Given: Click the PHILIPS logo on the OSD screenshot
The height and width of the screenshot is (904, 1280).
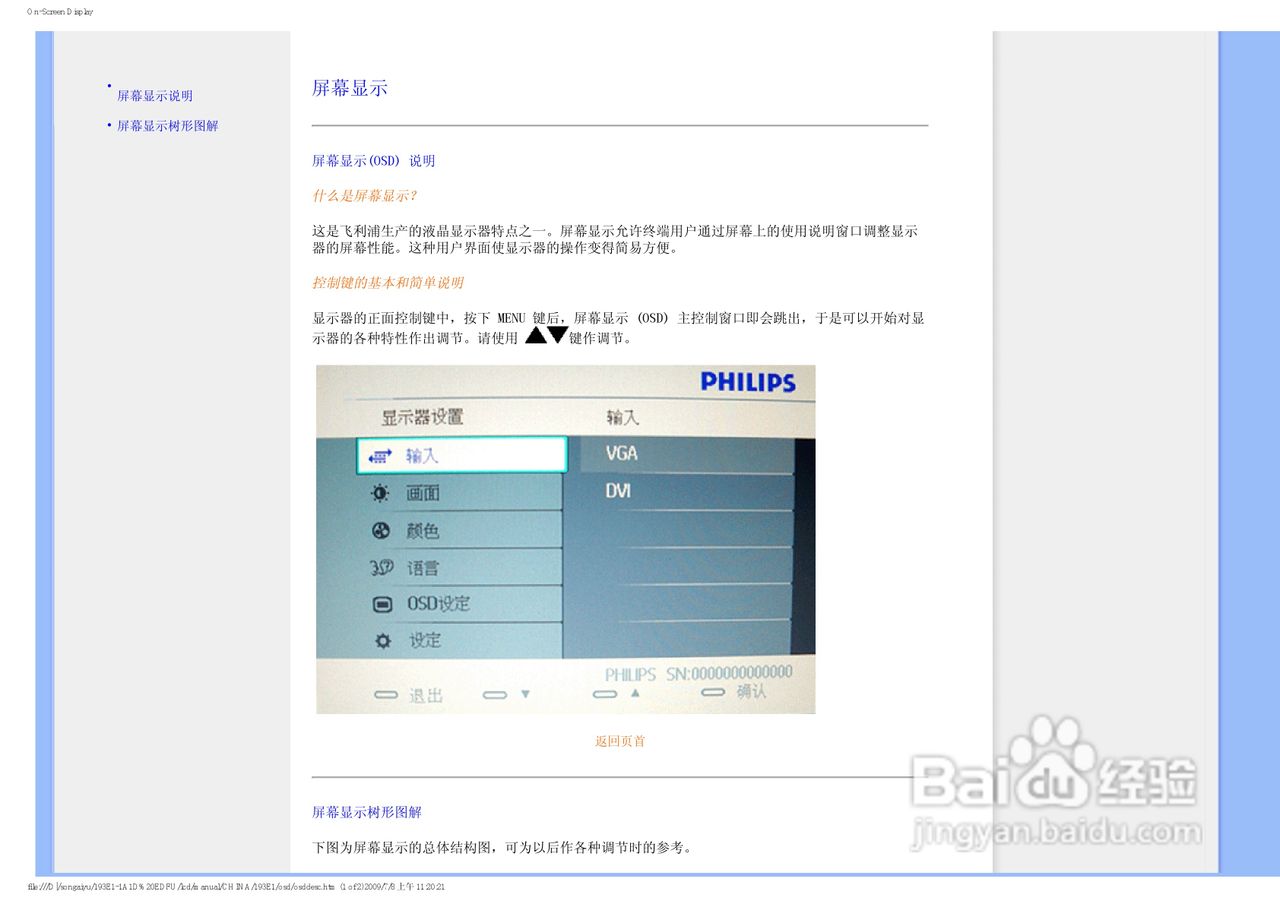Looking at the screenshot, I should (748, 381).
